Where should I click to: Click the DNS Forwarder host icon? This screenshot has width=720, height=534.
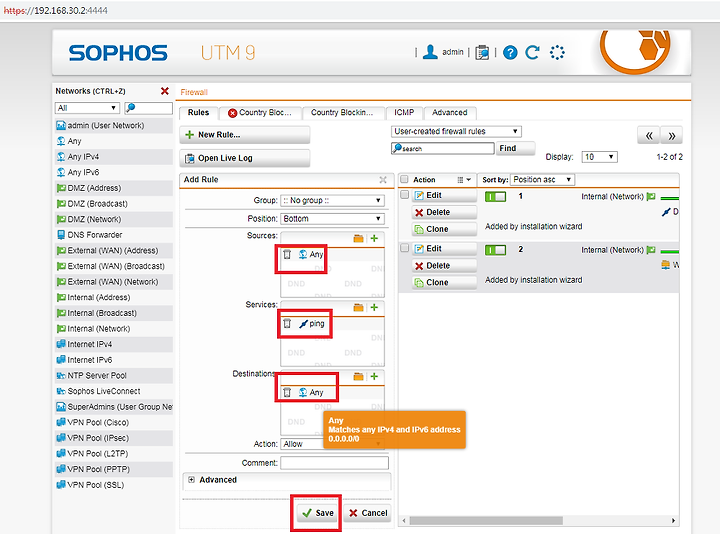tap(61, 235)
